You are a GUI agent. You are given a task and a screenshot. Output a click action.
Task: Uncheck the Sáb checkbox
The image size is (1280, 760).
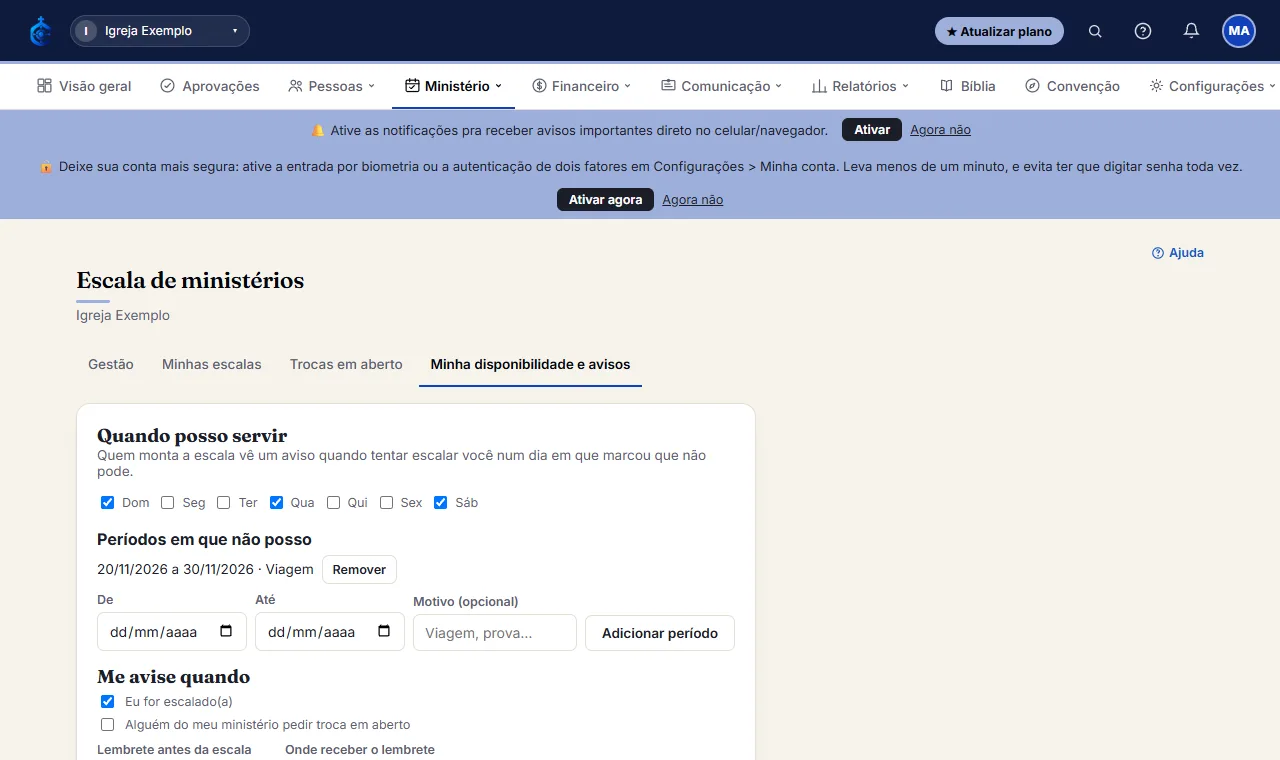(x=441, y=502)
